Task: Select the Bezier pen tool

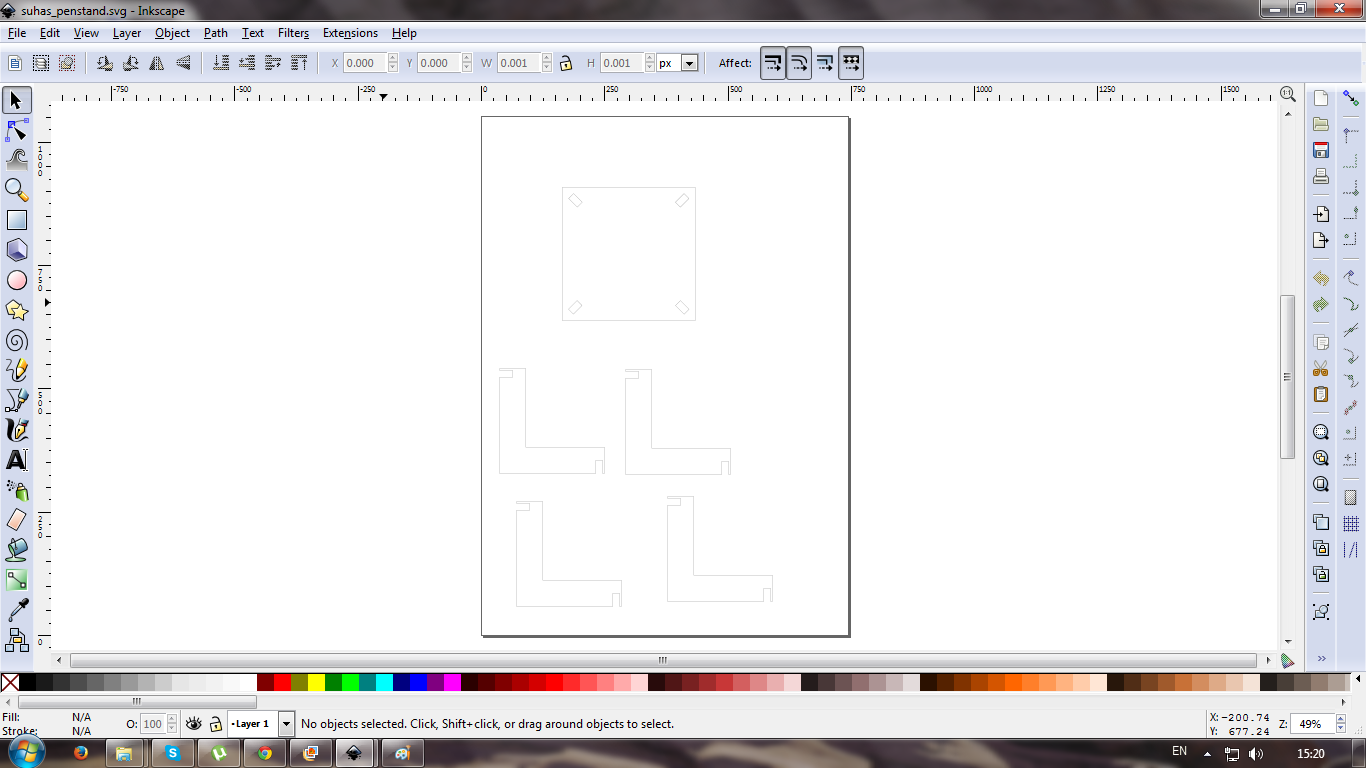Action: tap(16, 400)
